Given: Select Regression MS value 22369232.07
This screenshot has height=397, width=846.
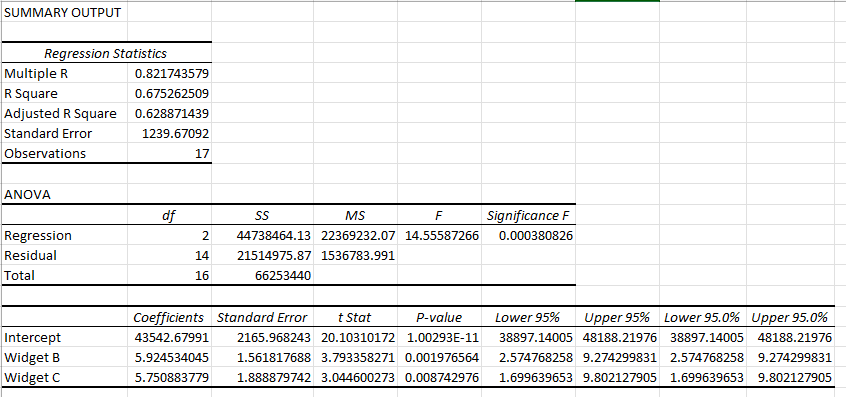Looking at the screenshot, I should (x=355, y=236).
